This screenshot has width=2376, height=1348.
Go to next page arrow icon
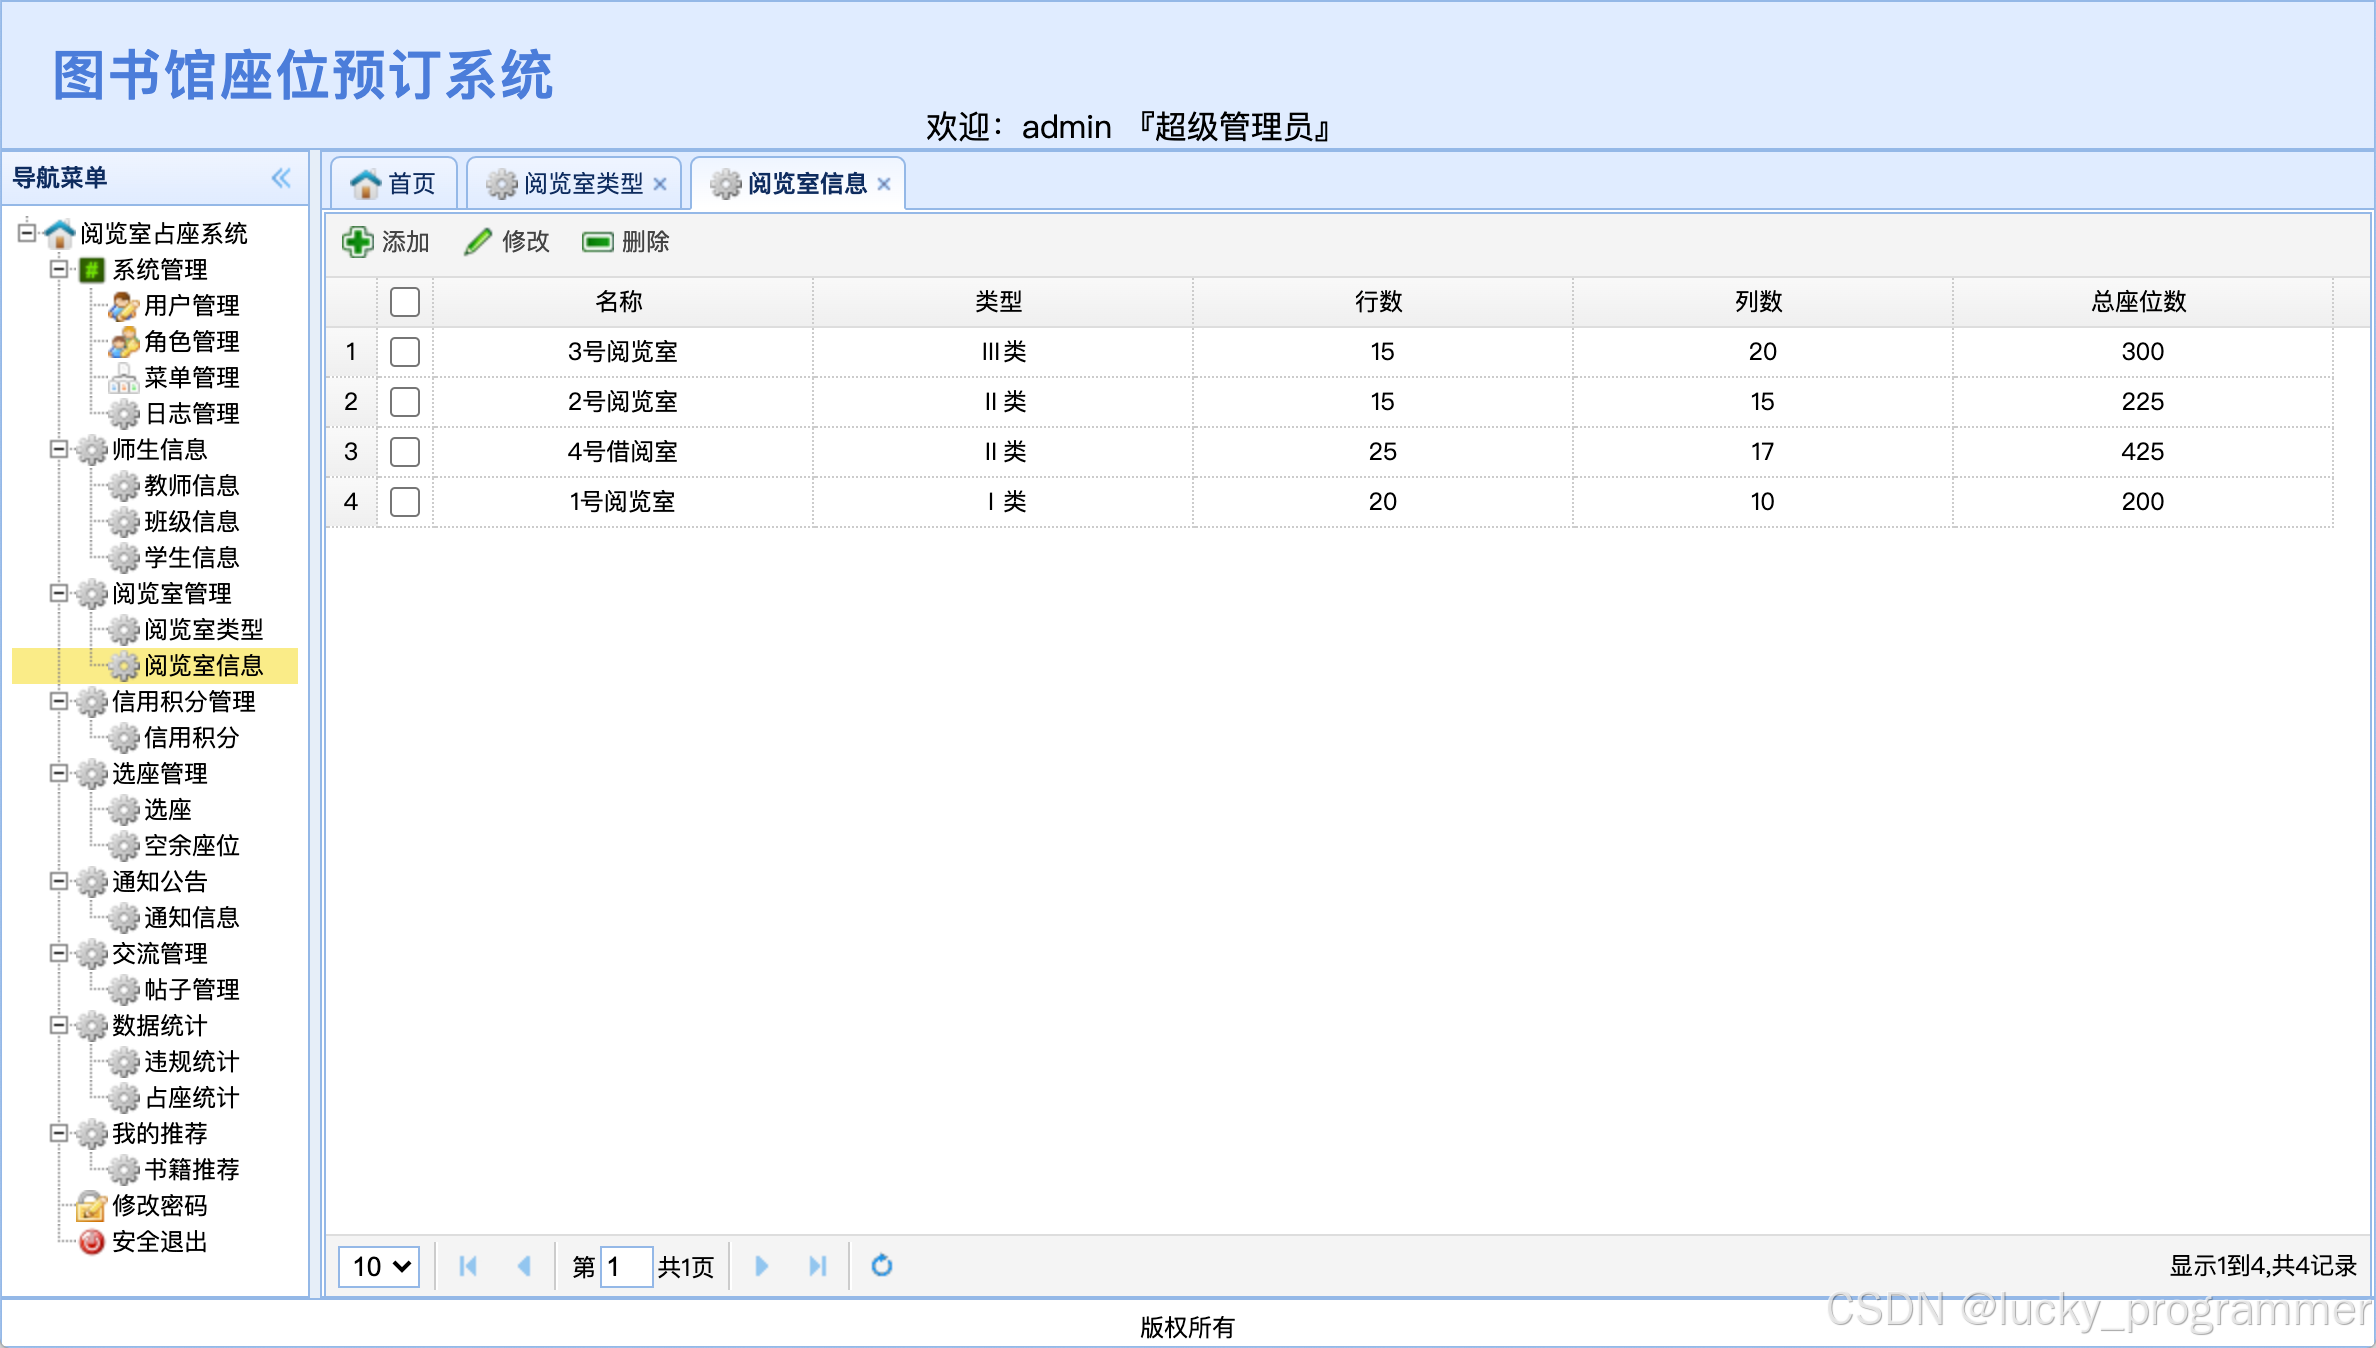(x=761, y=1266)
